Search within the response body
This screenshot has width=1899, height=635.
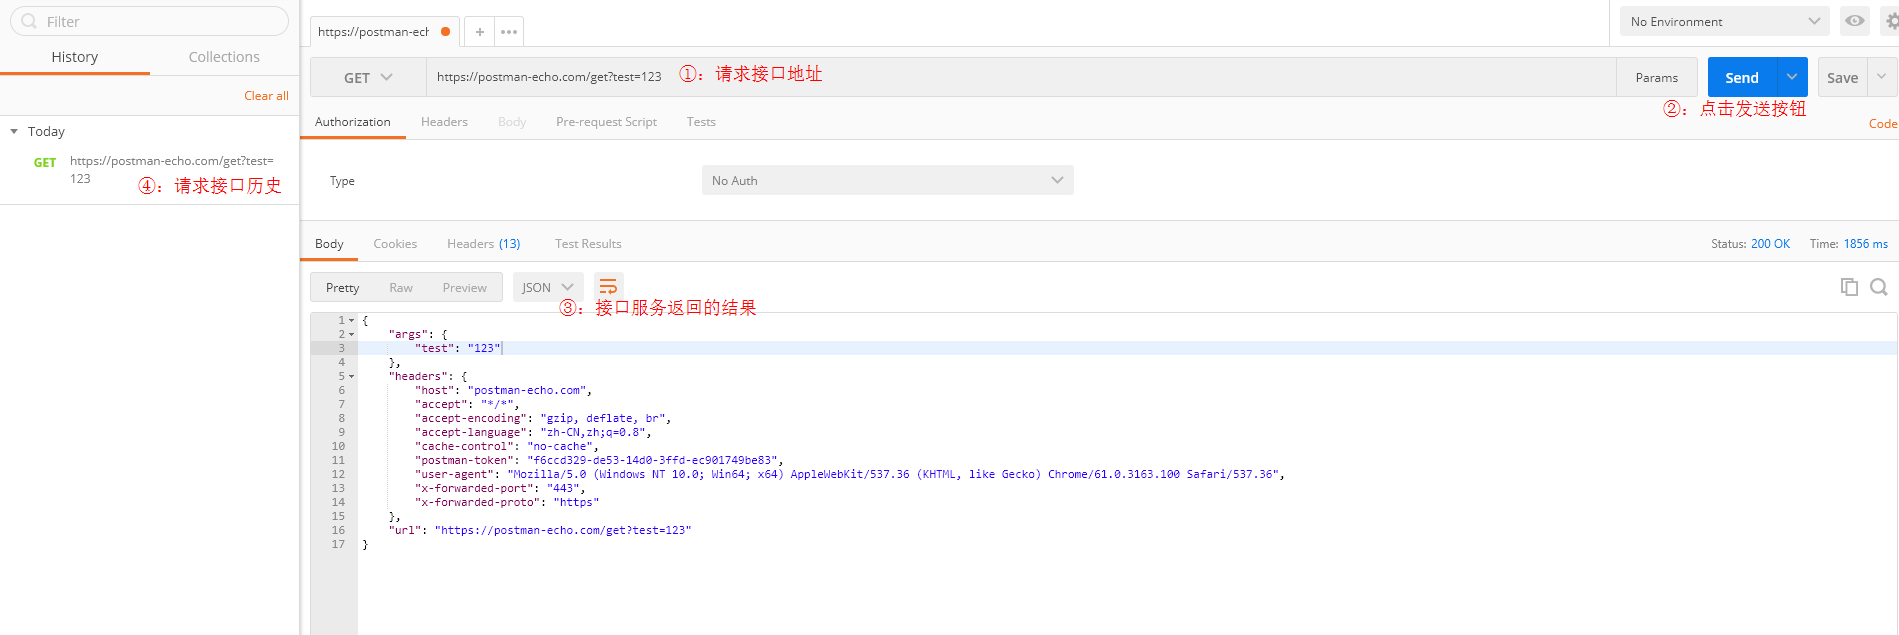(1879, 287)
